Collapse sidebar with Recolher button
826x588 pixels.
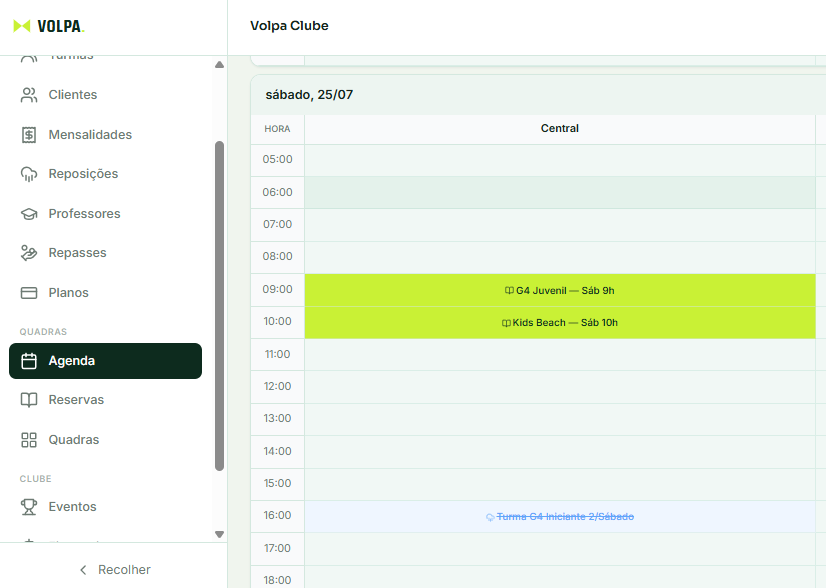(x=115, y=570)
